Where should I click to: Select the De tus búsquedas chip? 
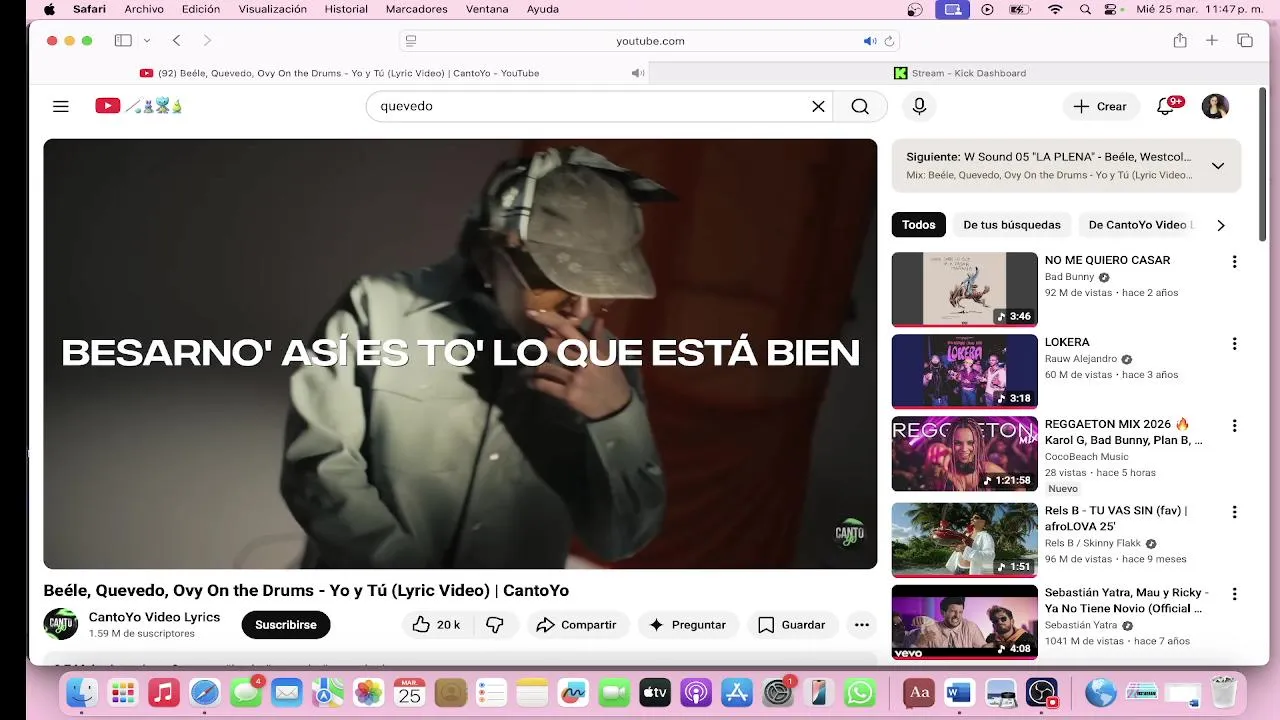(x=1012, y=225)
